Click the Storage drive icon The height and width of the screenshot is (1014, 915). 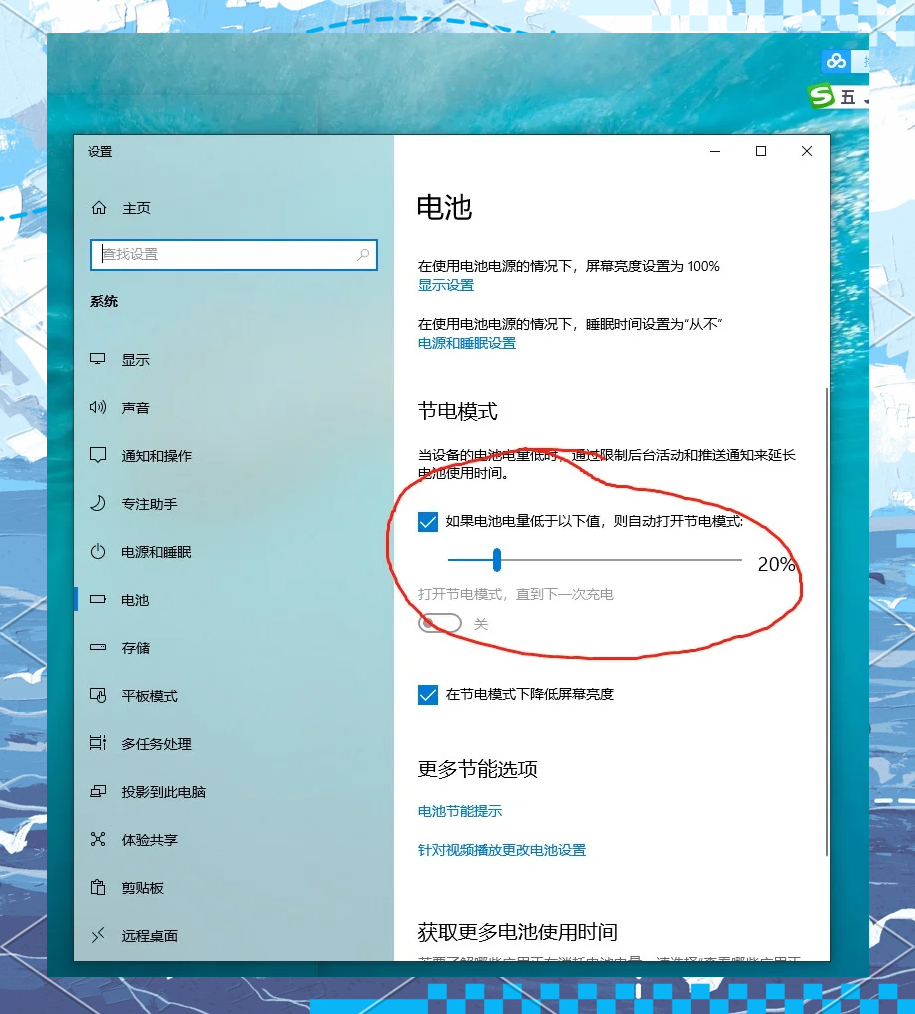pos(98,647)
